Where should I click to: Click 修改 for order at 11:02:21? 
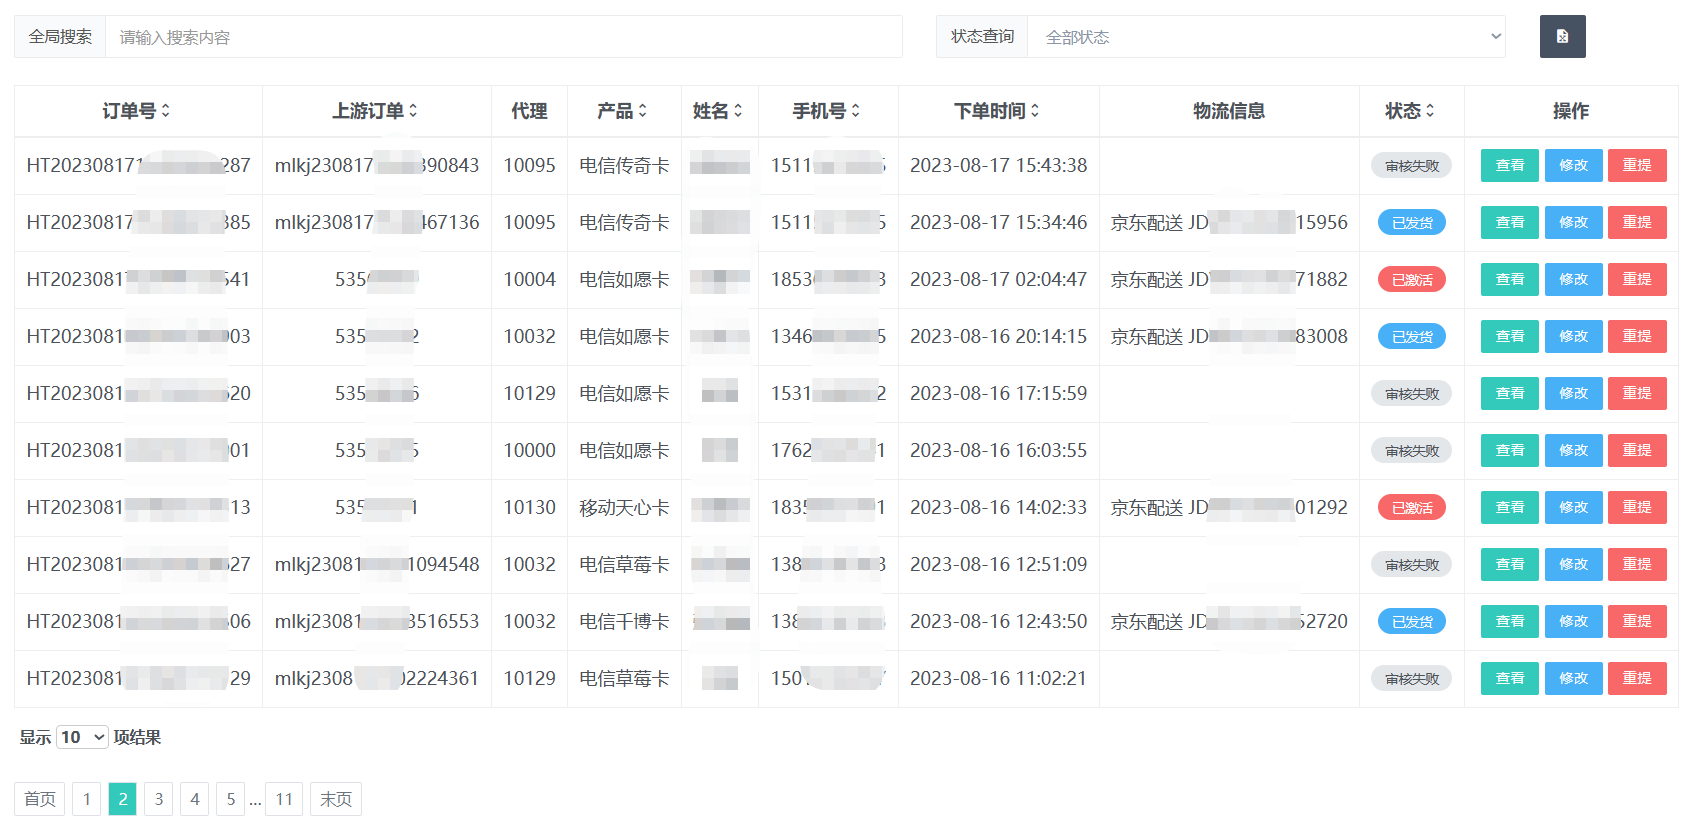[1574, 678]
